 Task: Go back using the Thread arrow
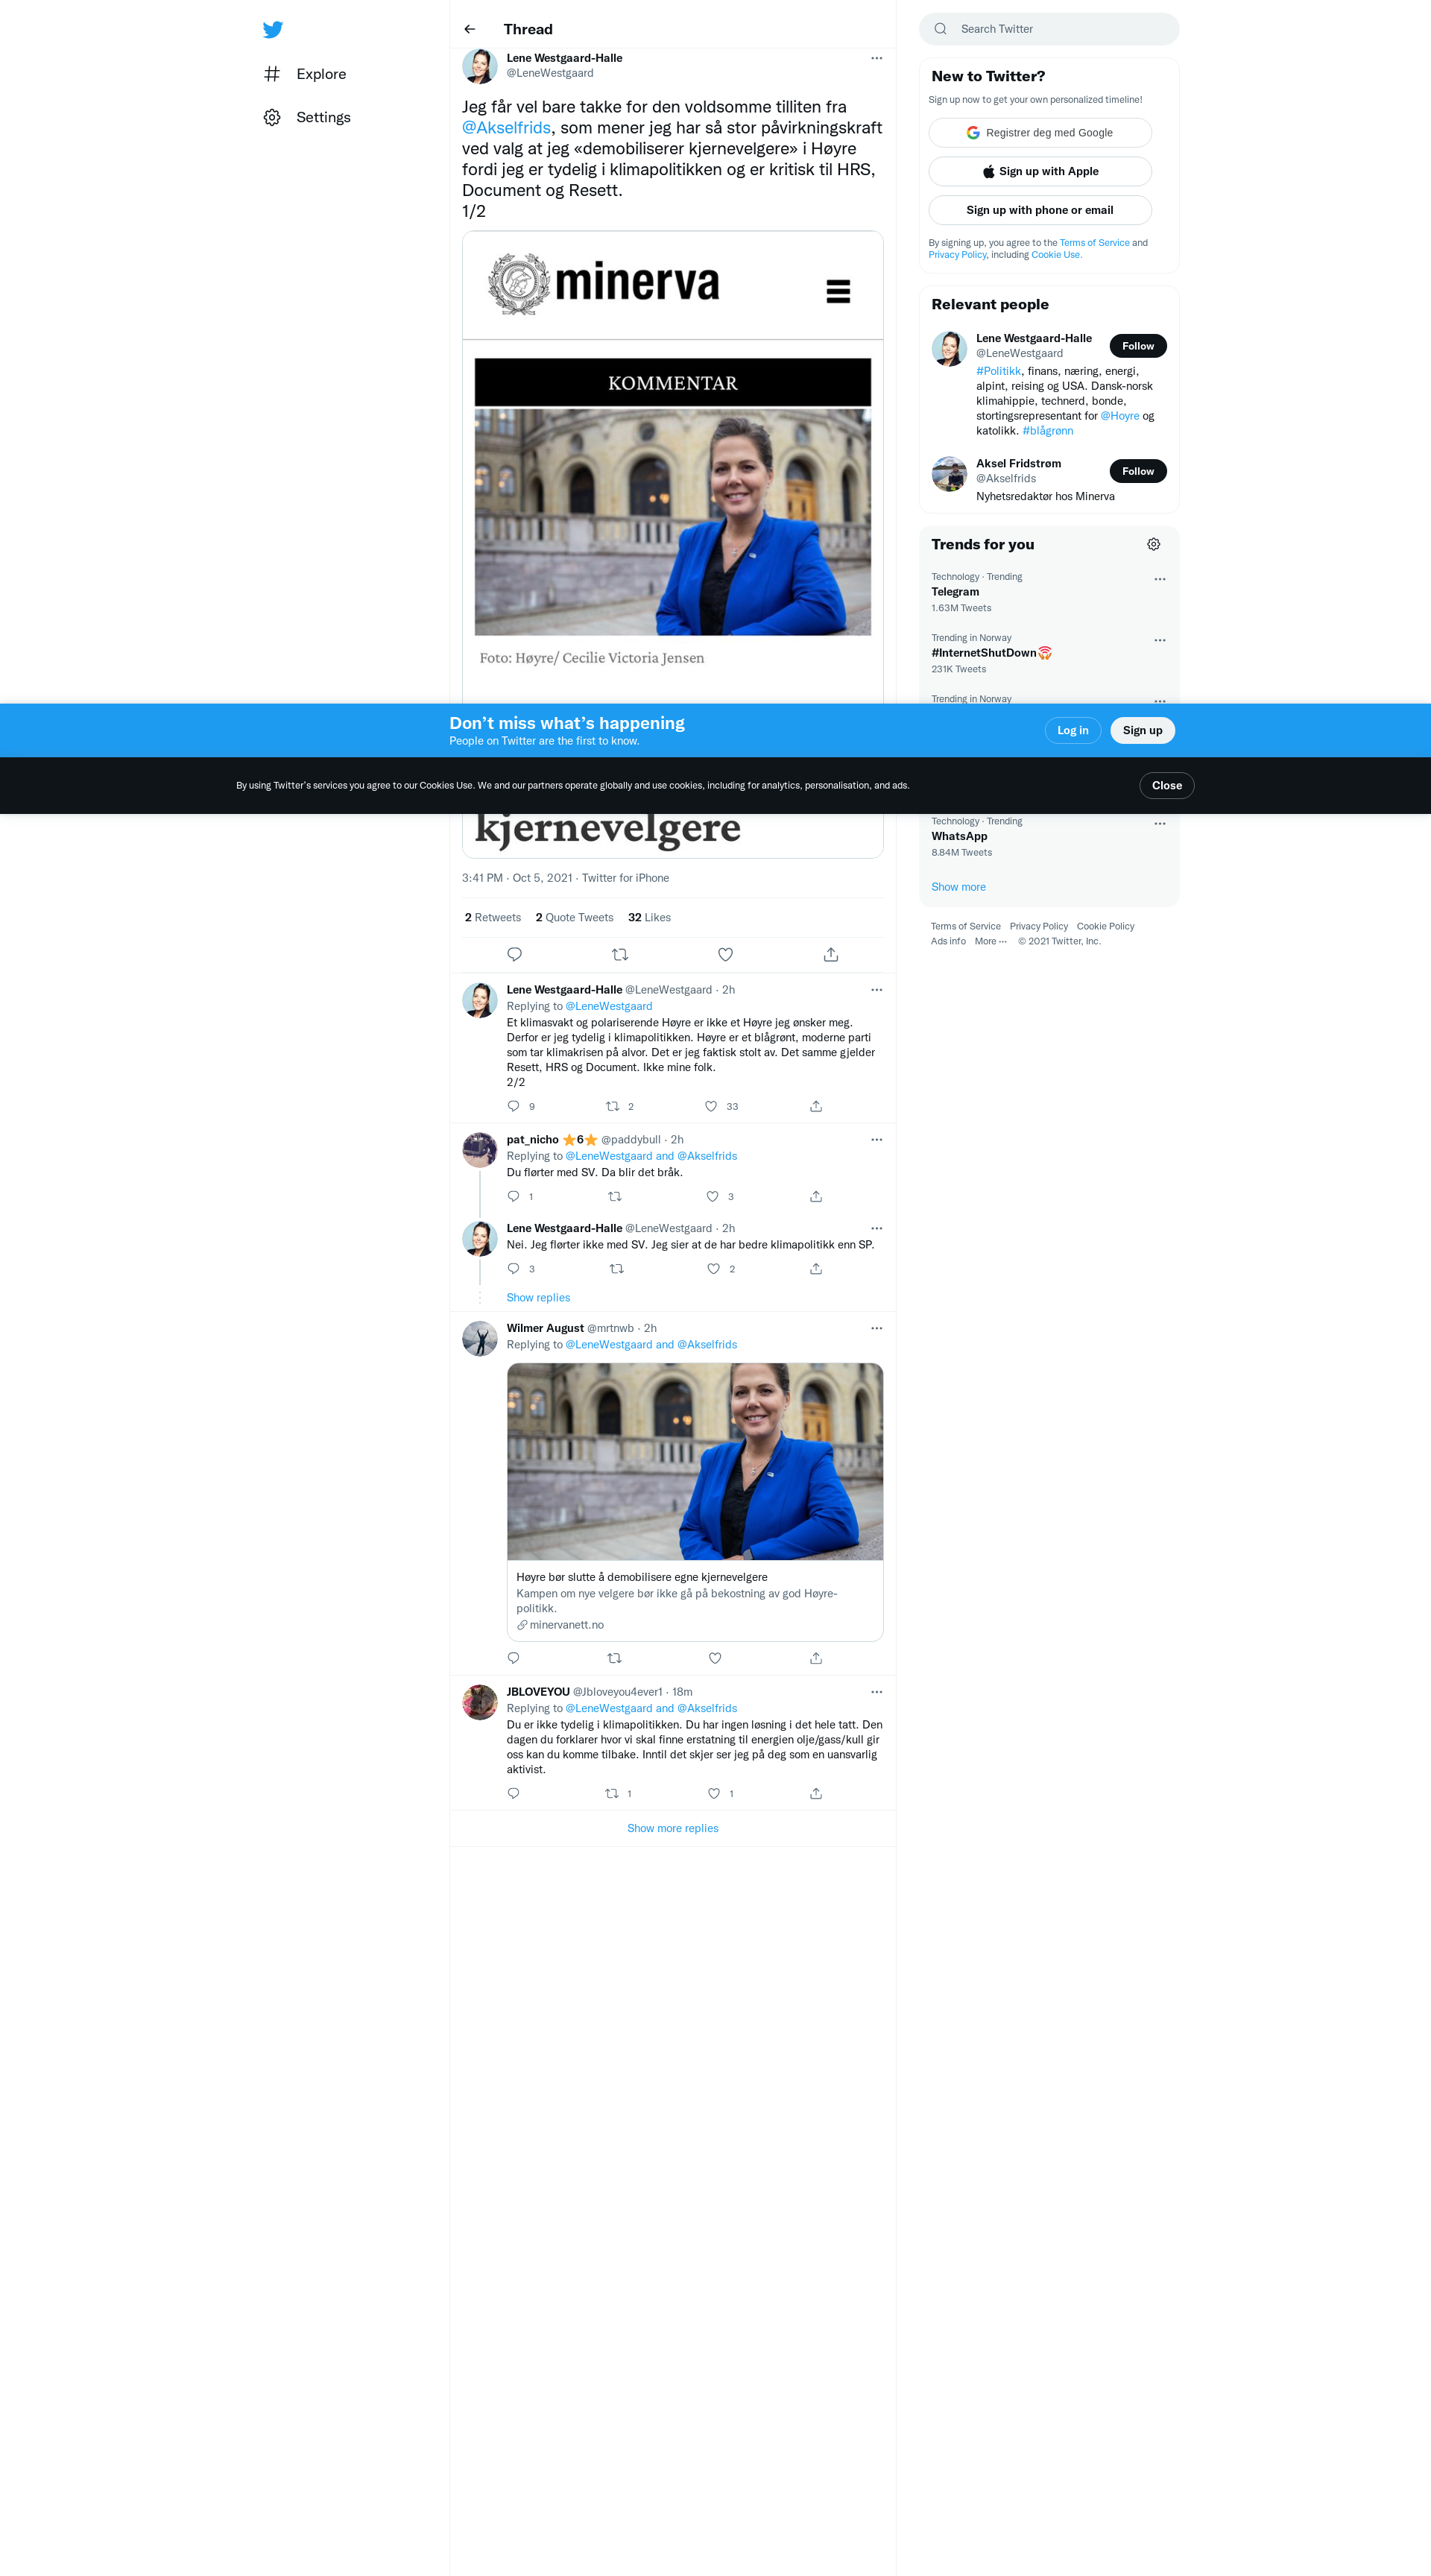click(470, 29)
